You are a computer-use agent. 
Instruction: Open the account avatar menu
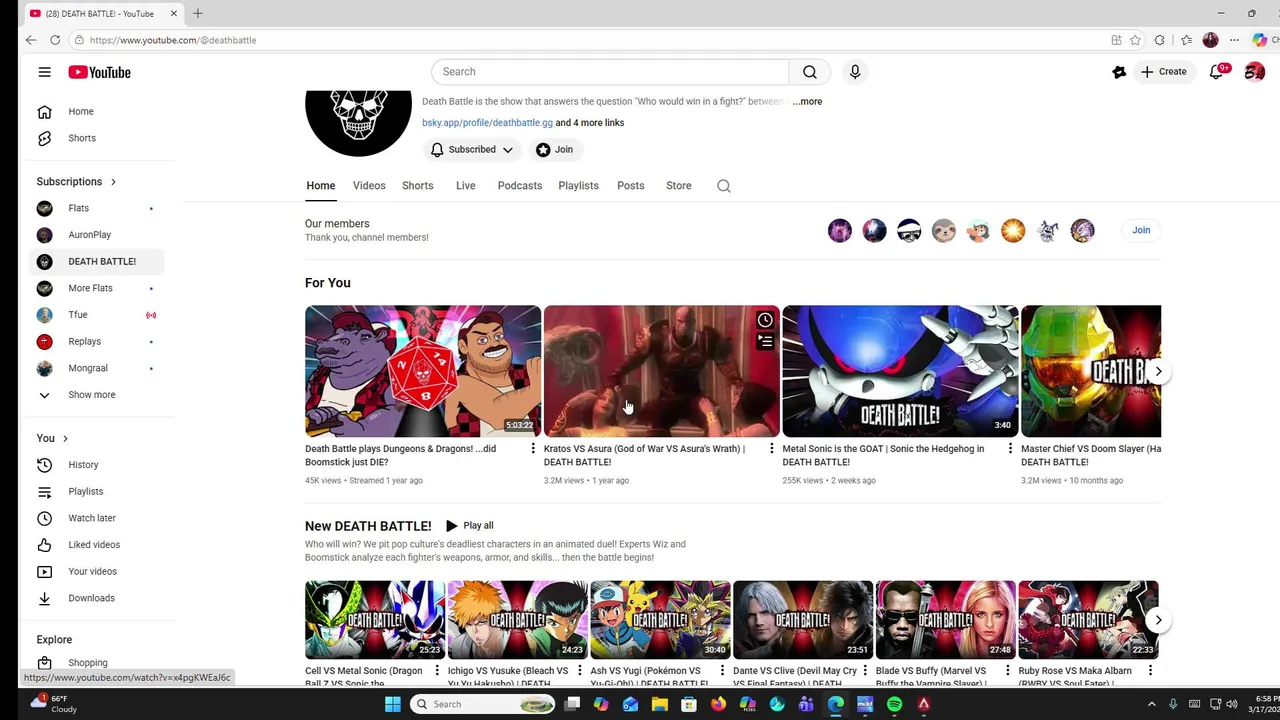[1254, 72]
